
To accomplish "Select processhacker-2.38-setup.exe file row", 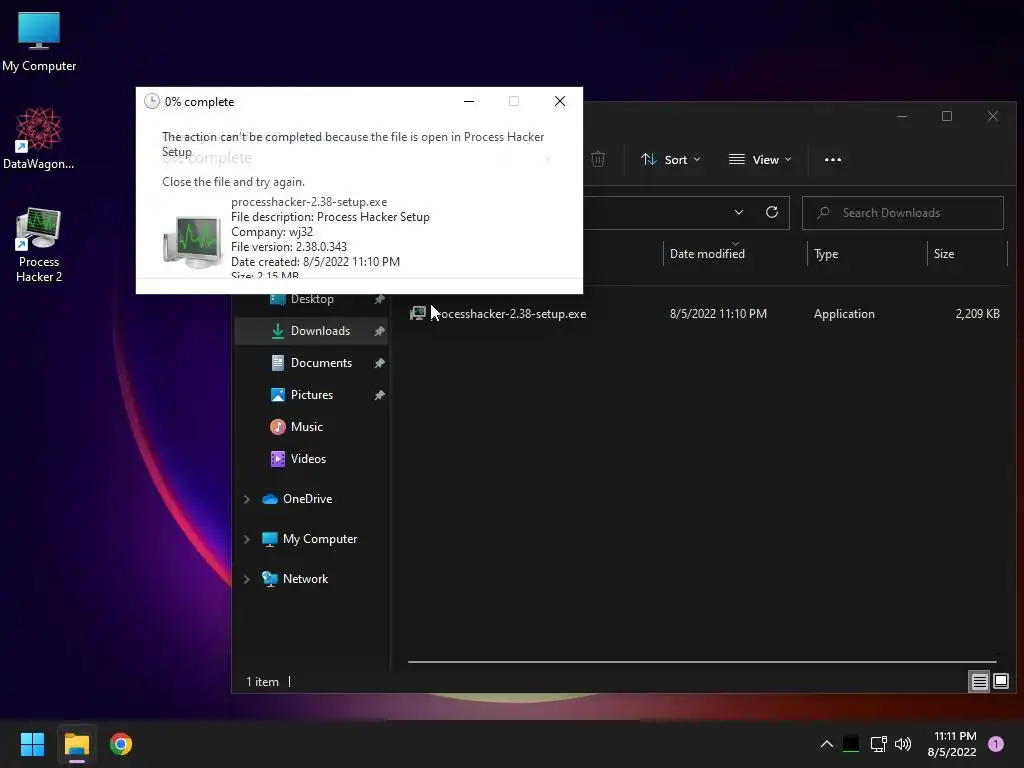I will [704, 313].
